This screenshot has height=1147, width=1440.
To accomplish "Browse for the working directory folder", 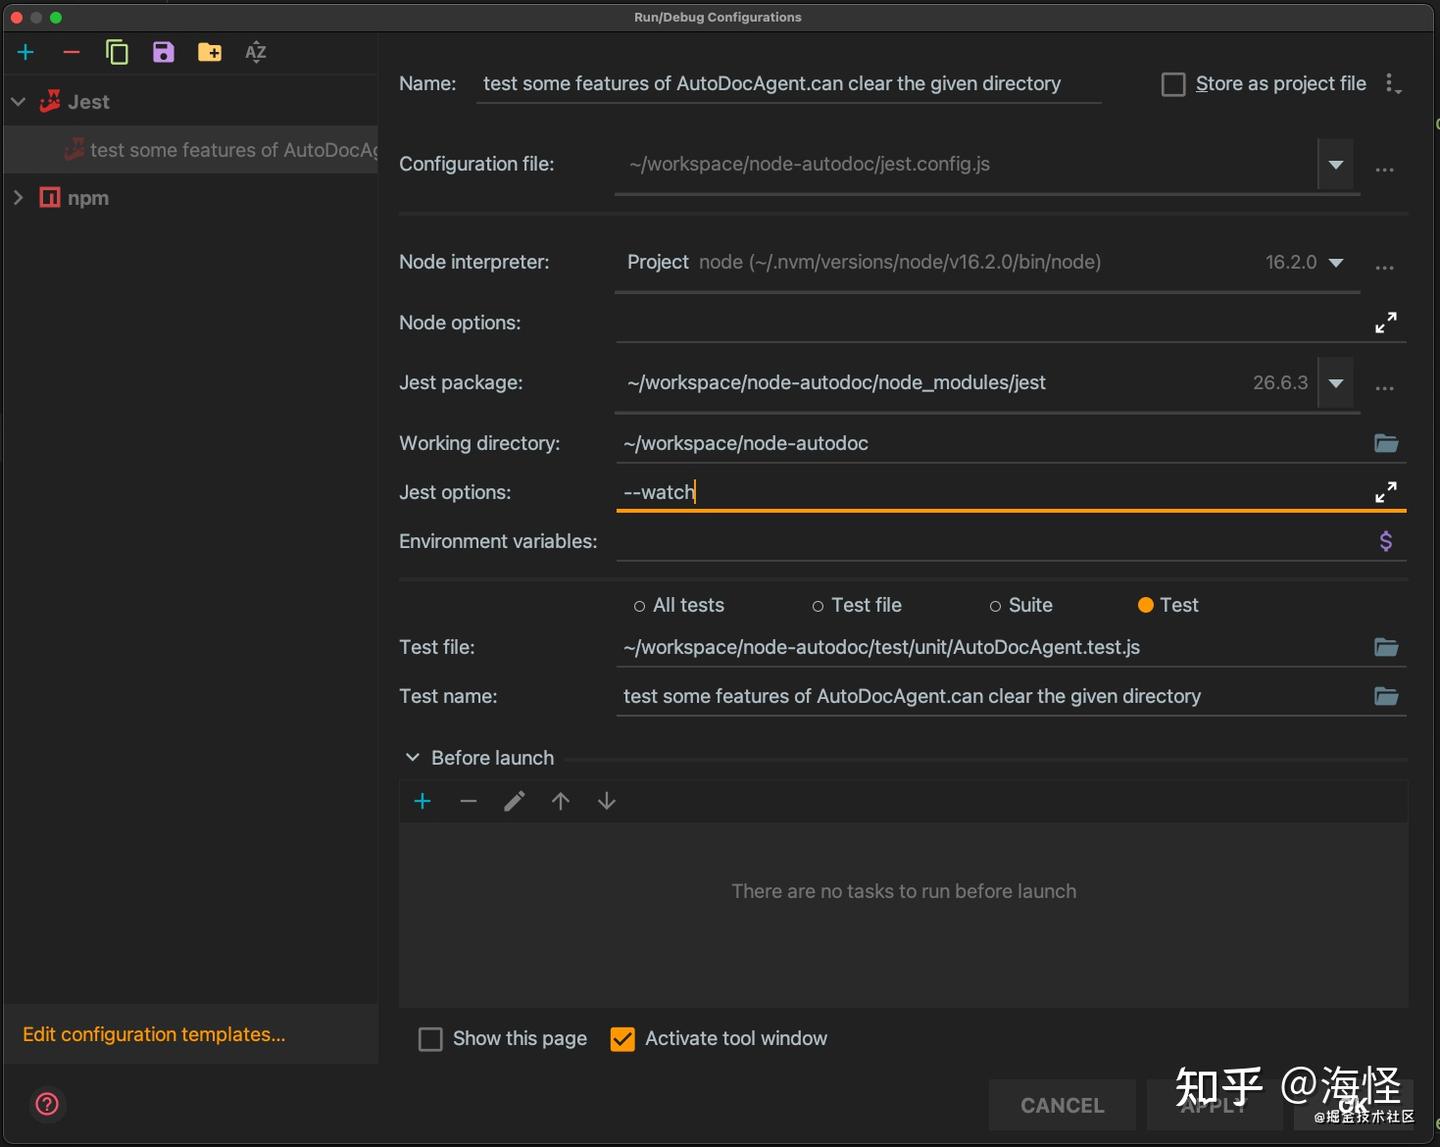I will [1386, 443].
